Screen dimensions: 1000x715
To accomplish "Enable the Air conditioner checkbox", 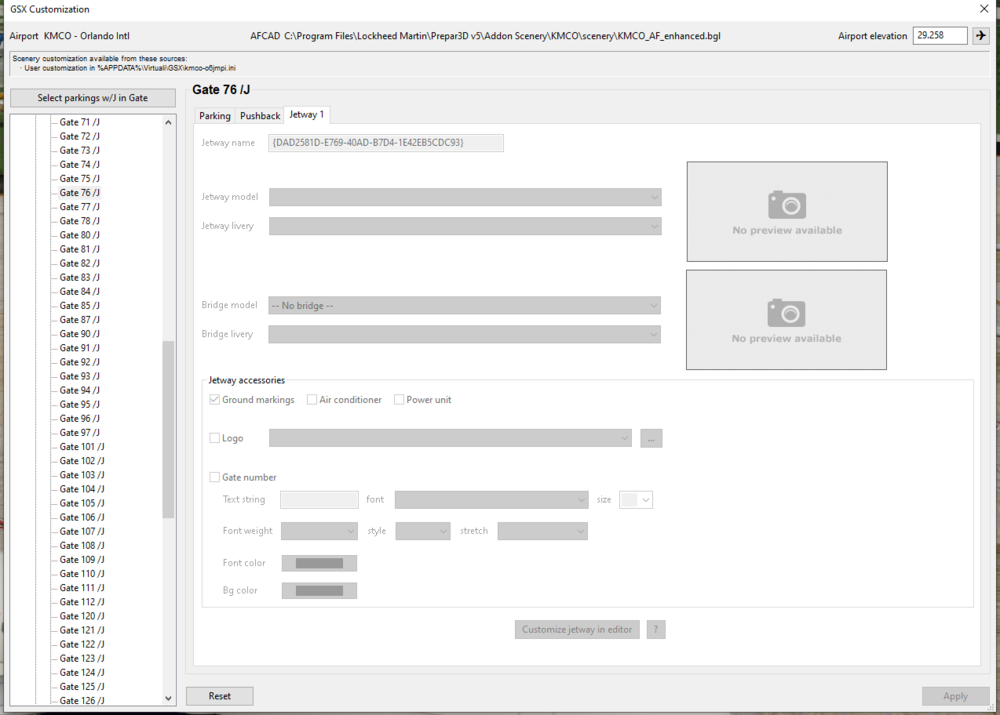I will (x=312, y=400).
